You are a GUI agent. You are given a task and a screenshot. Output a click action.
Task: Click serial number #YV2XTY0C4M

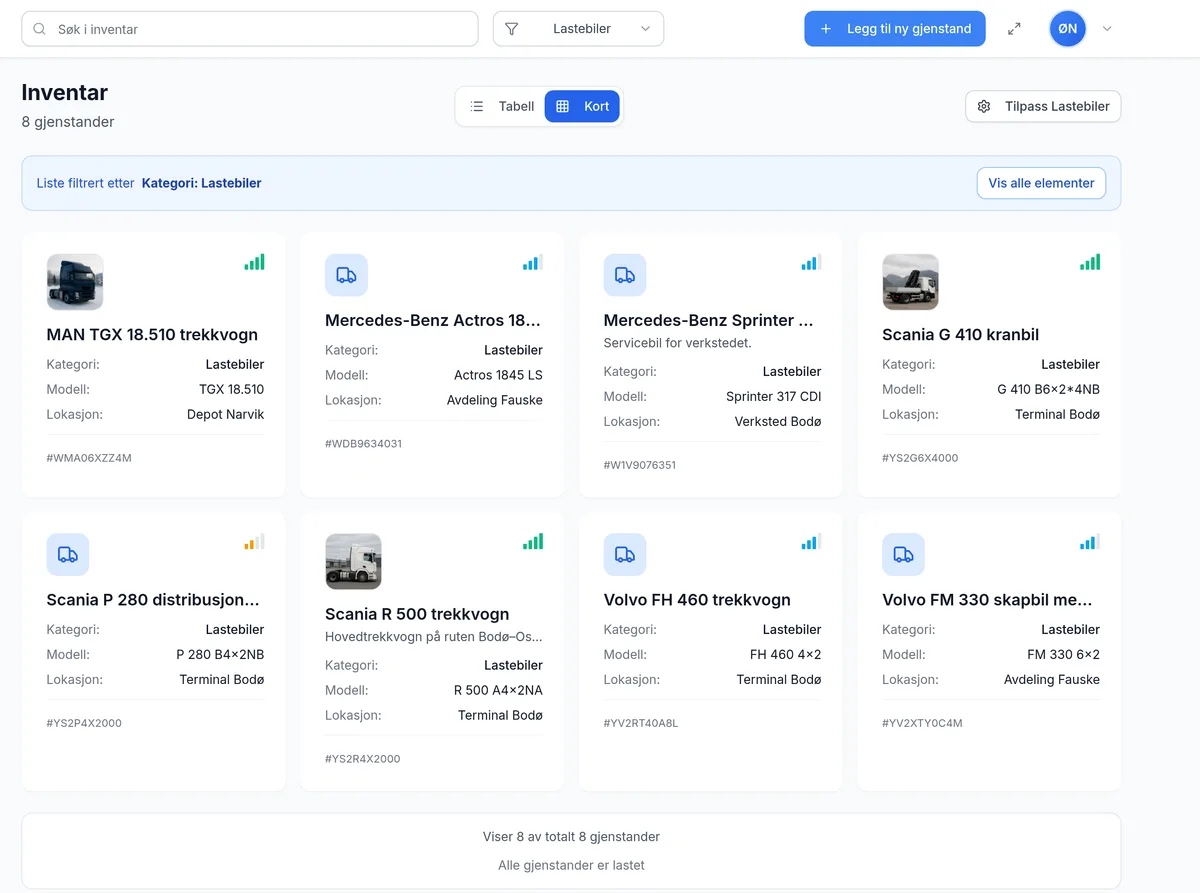922,723
